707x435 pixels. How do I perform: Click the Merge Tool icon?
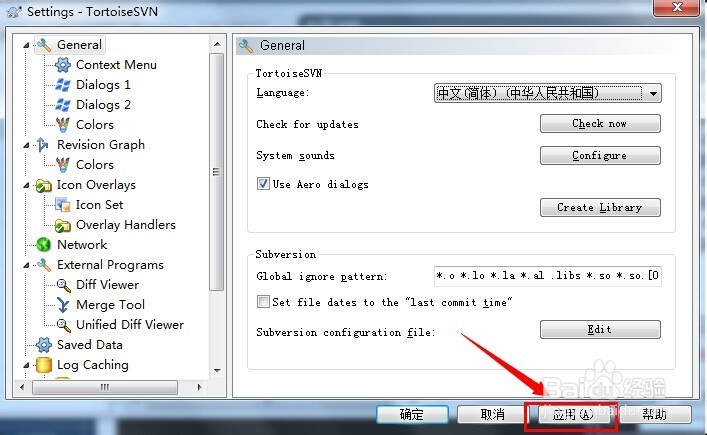tap(63, 305)
